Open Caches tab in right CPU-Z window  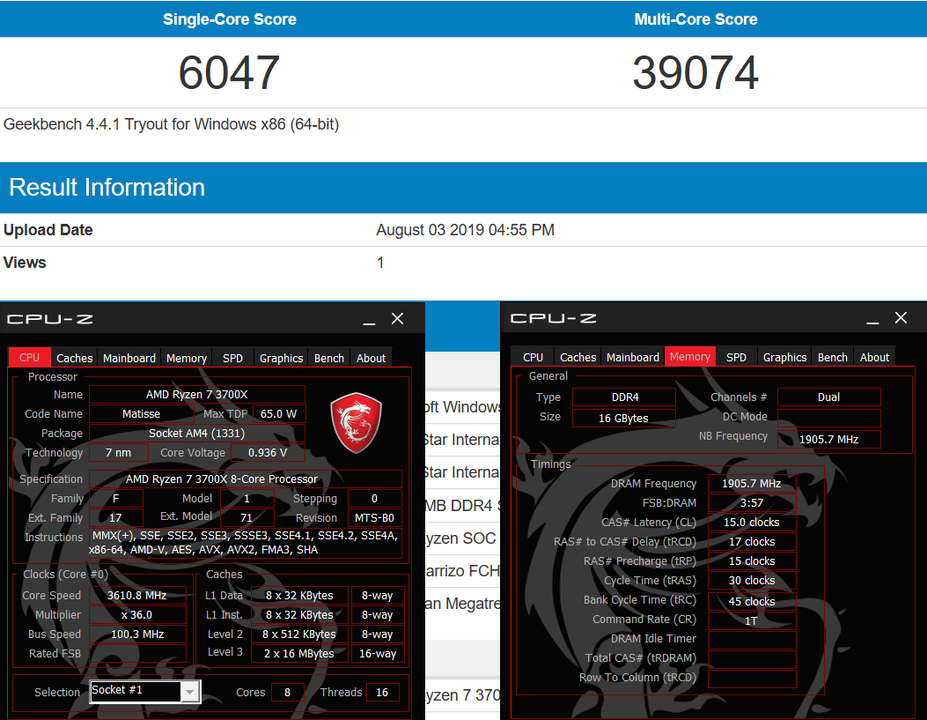click(578, 357)
